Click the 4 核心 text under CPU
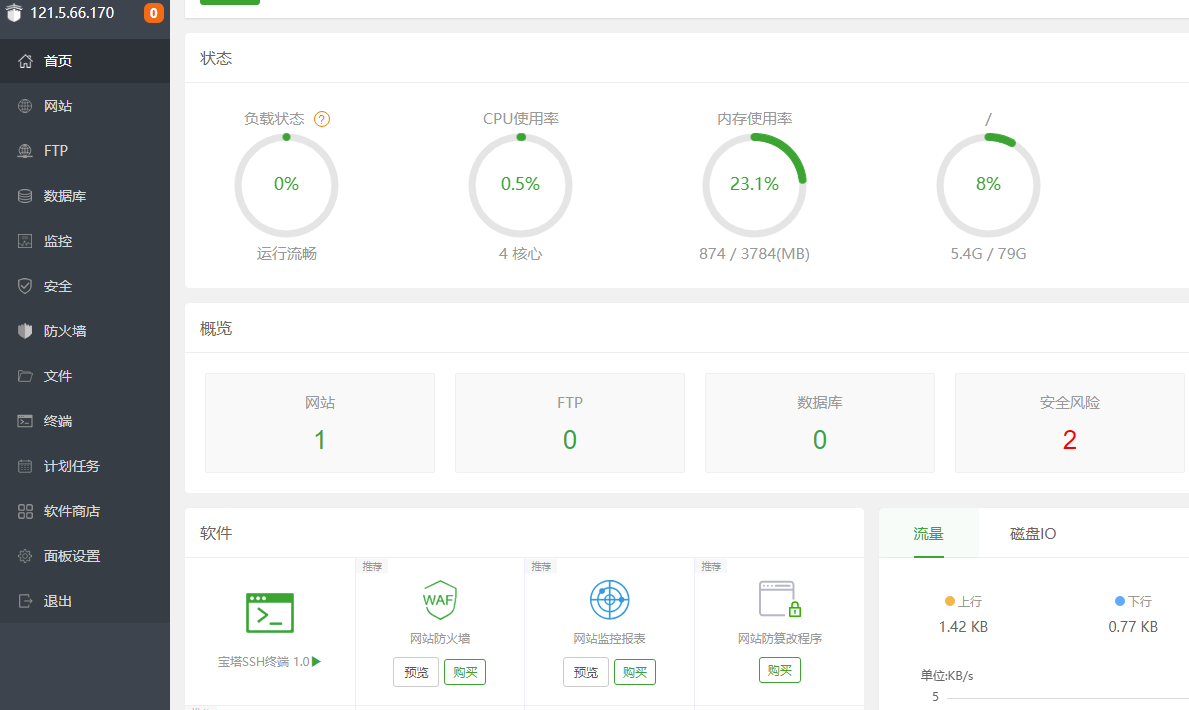The width and height of the screenshot is (1189, 710). (x=520, y=253)
